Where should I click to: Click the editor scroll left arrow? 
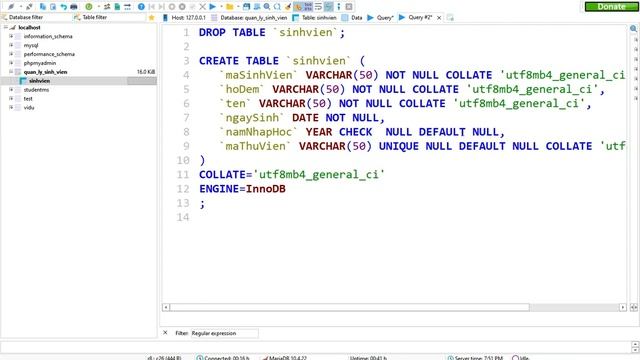[166, 307]
